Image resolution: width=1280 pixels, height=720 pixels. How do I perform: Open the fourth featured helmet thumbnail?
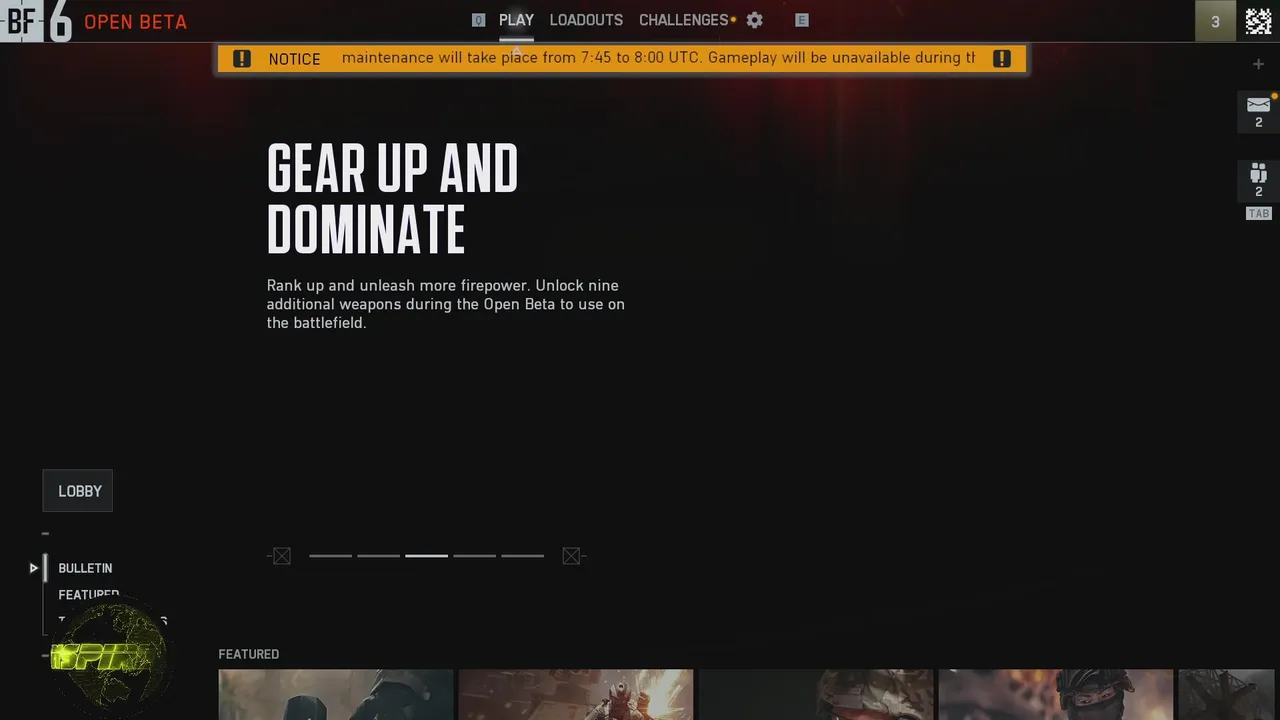coord(1056,694)
